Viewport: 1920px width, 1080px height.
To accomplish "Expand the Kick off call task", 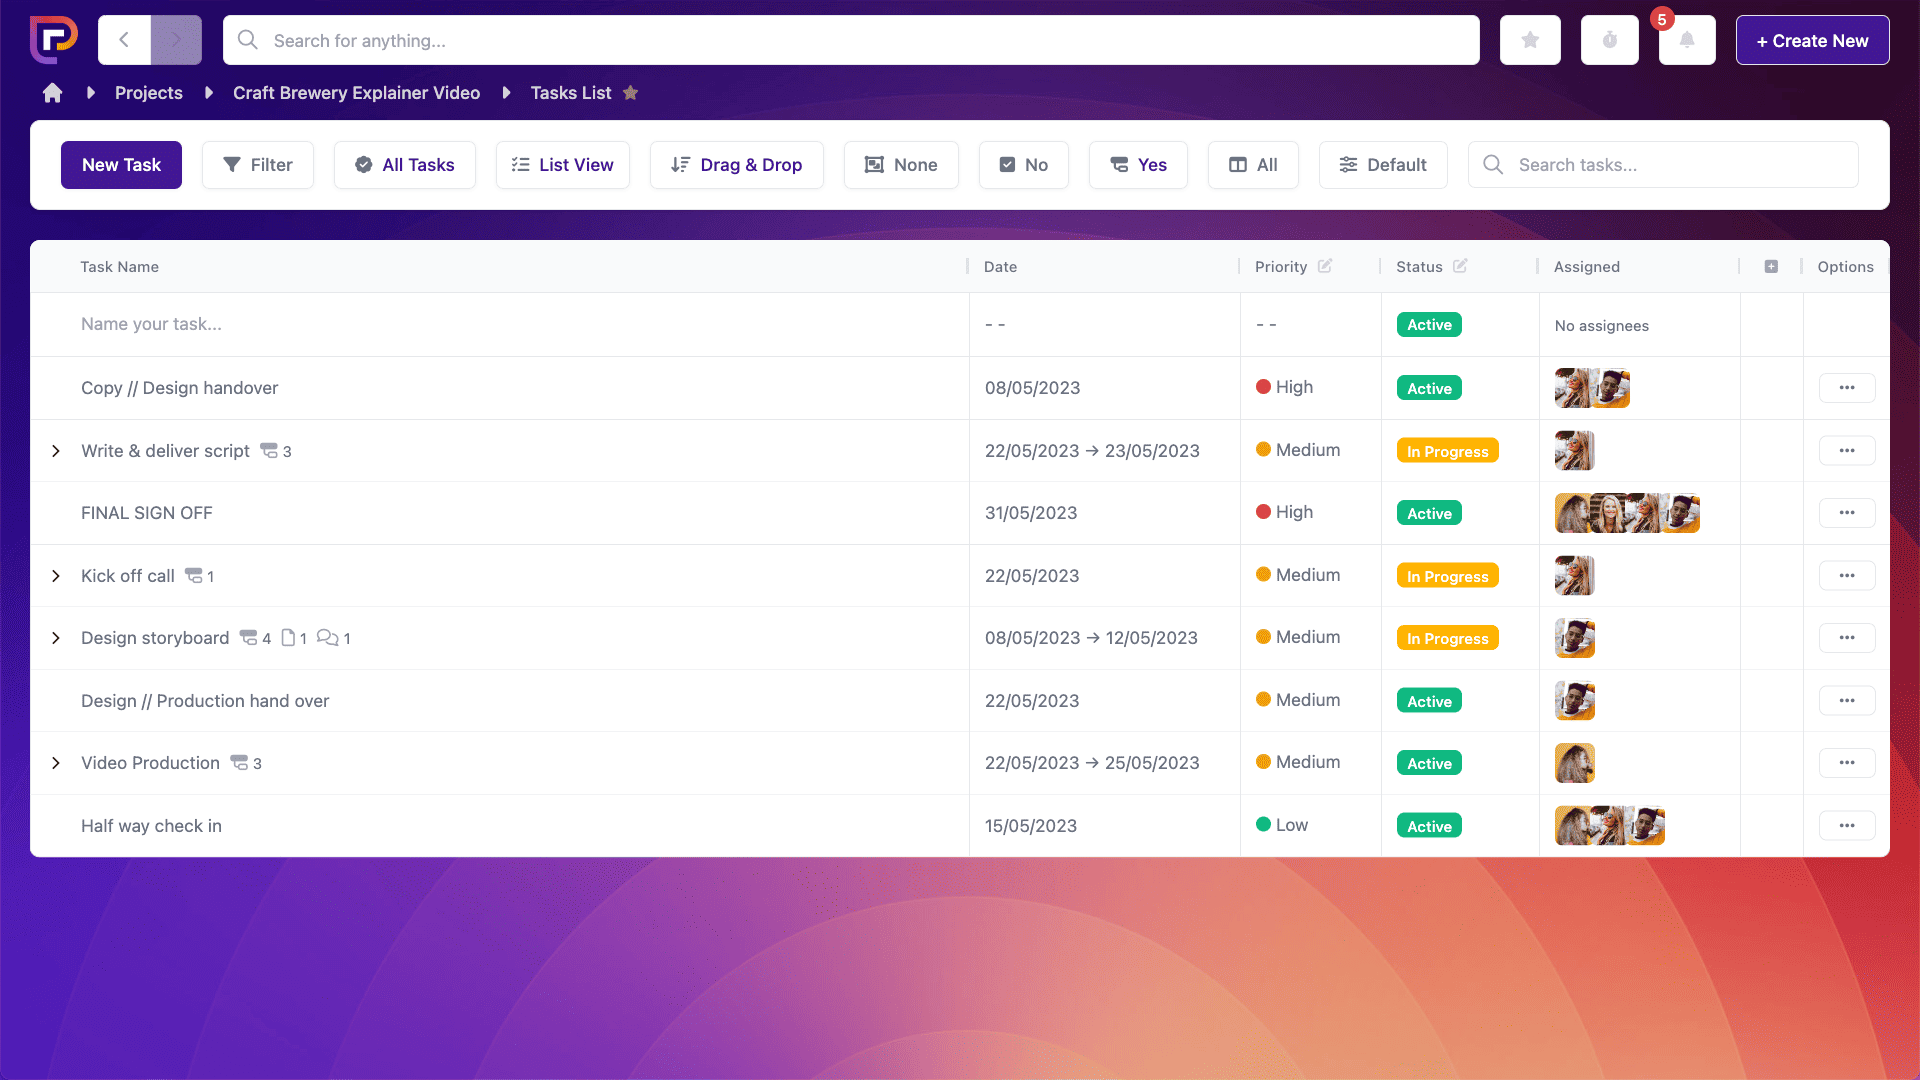I will 56,576.
